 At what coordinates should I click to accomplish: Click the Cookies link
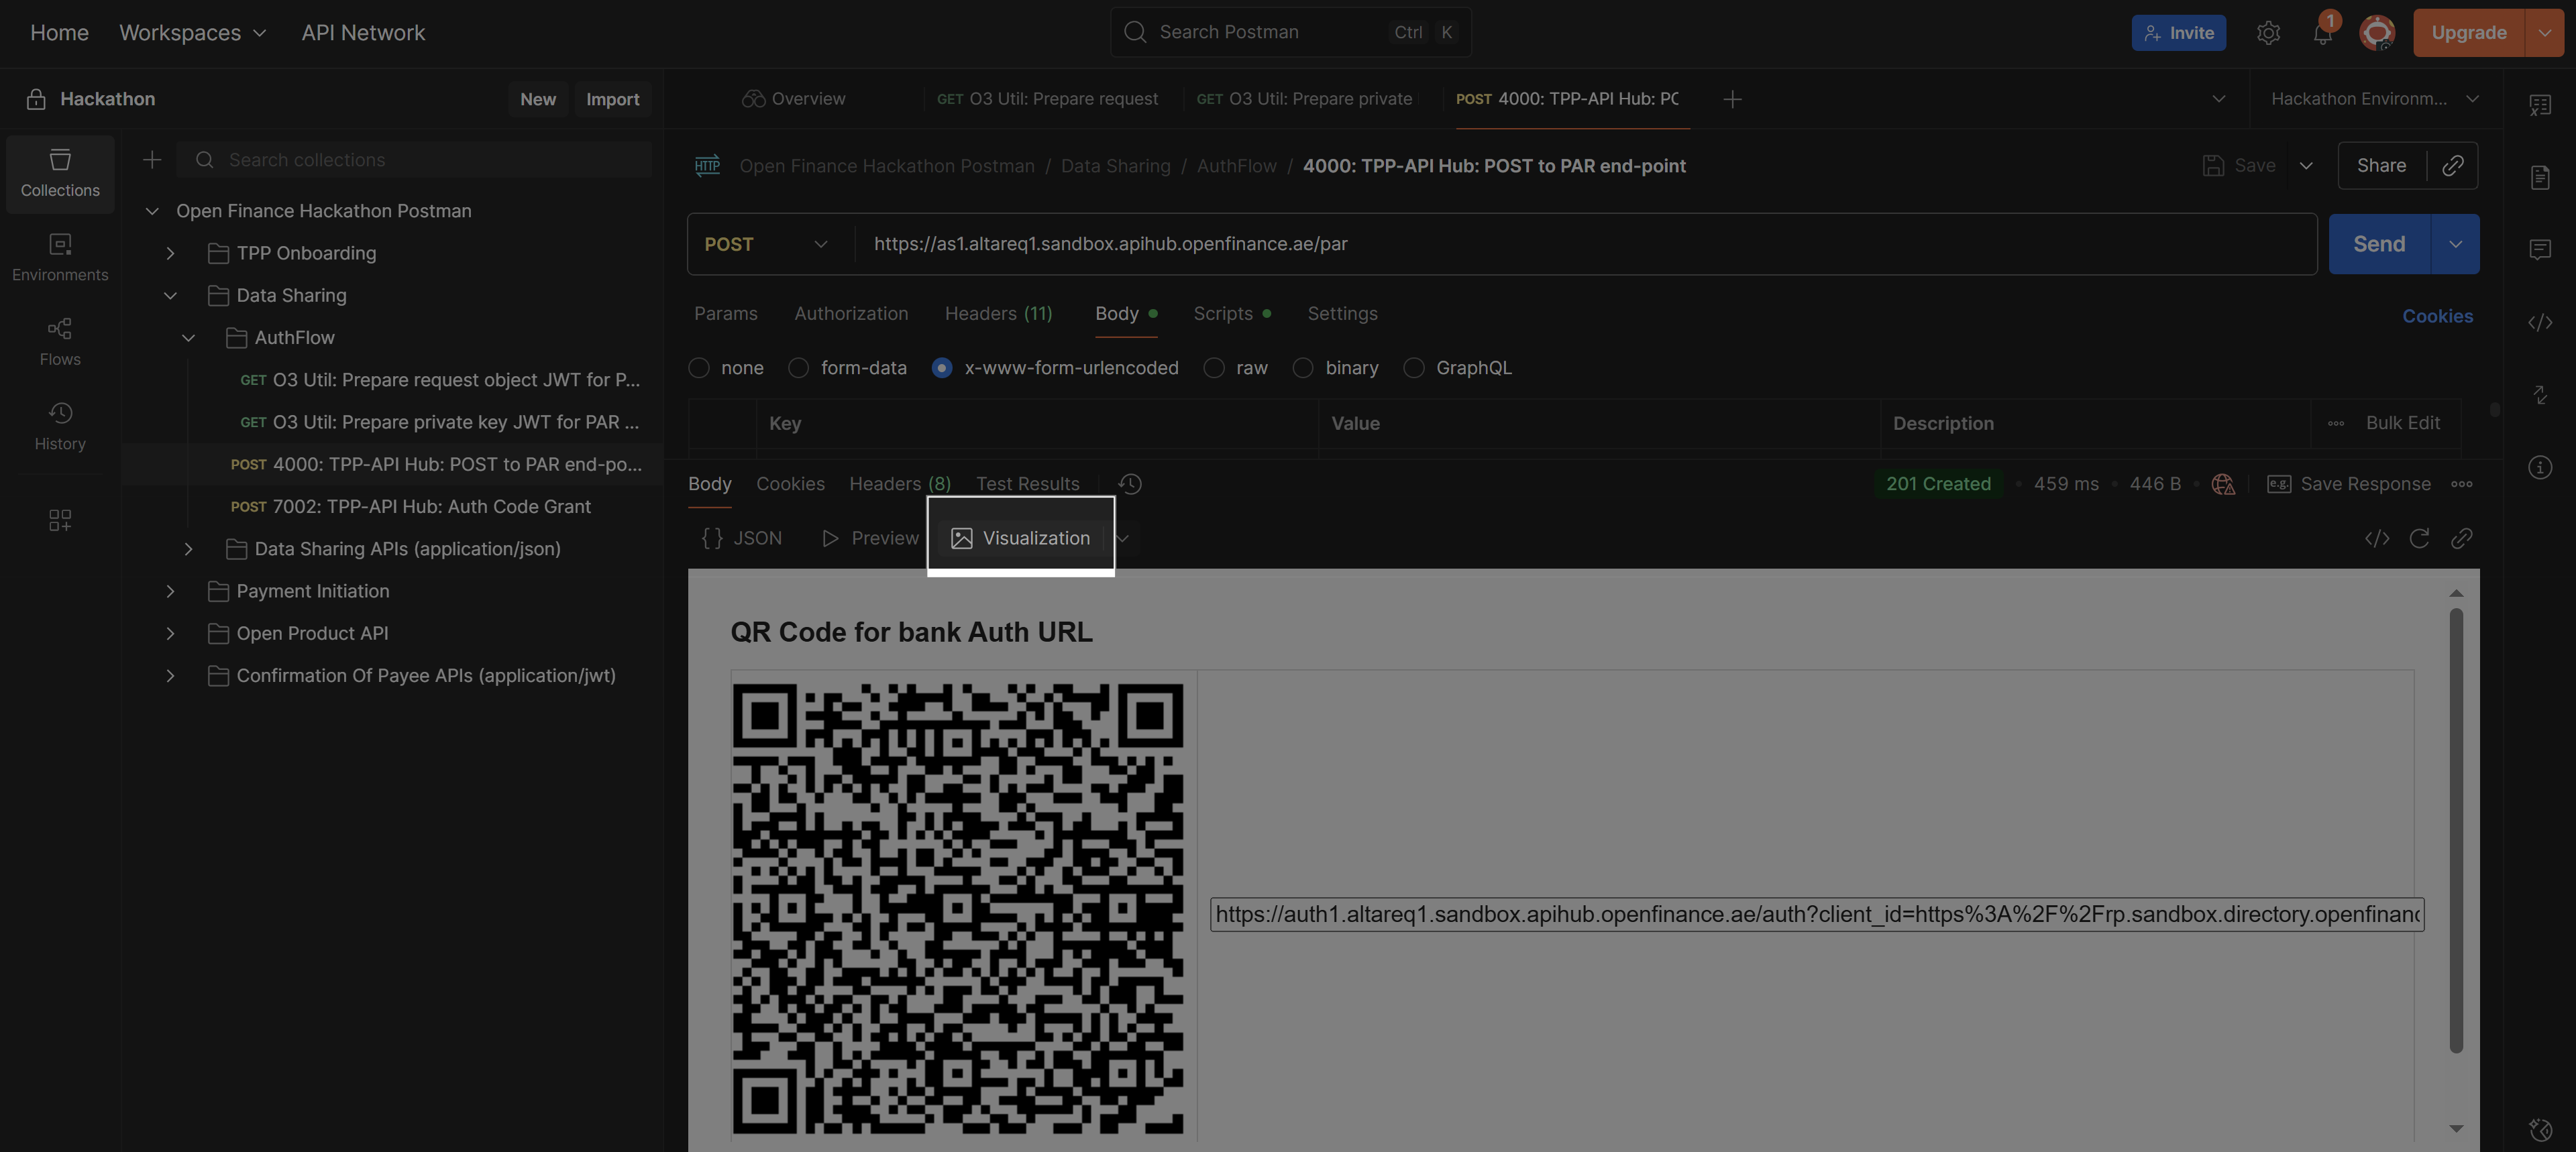click(x=2437, y=316)
